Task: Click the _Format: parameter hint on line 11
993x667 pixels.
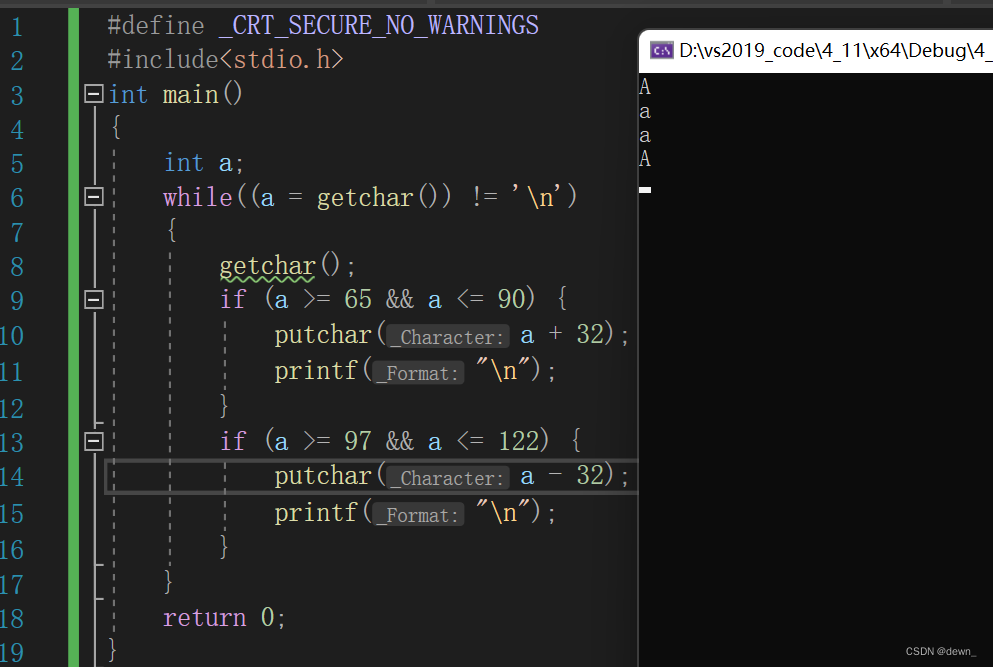Action: [417, 372]
